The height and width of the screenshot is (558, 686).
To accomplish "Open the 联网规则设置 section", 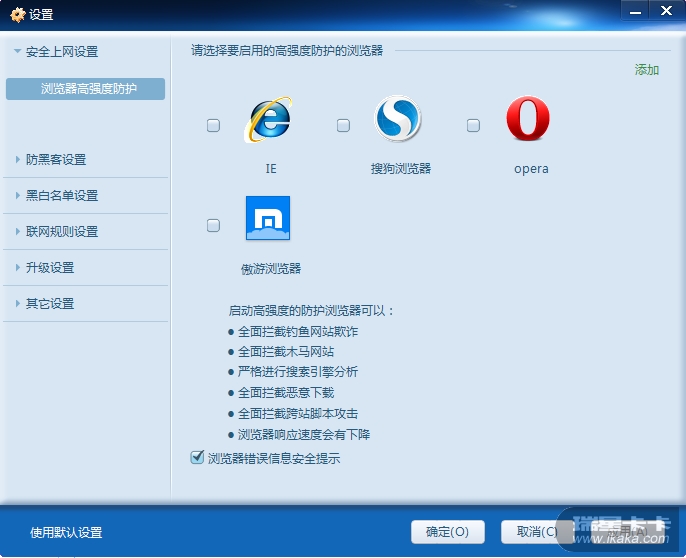I will point(62,232).
